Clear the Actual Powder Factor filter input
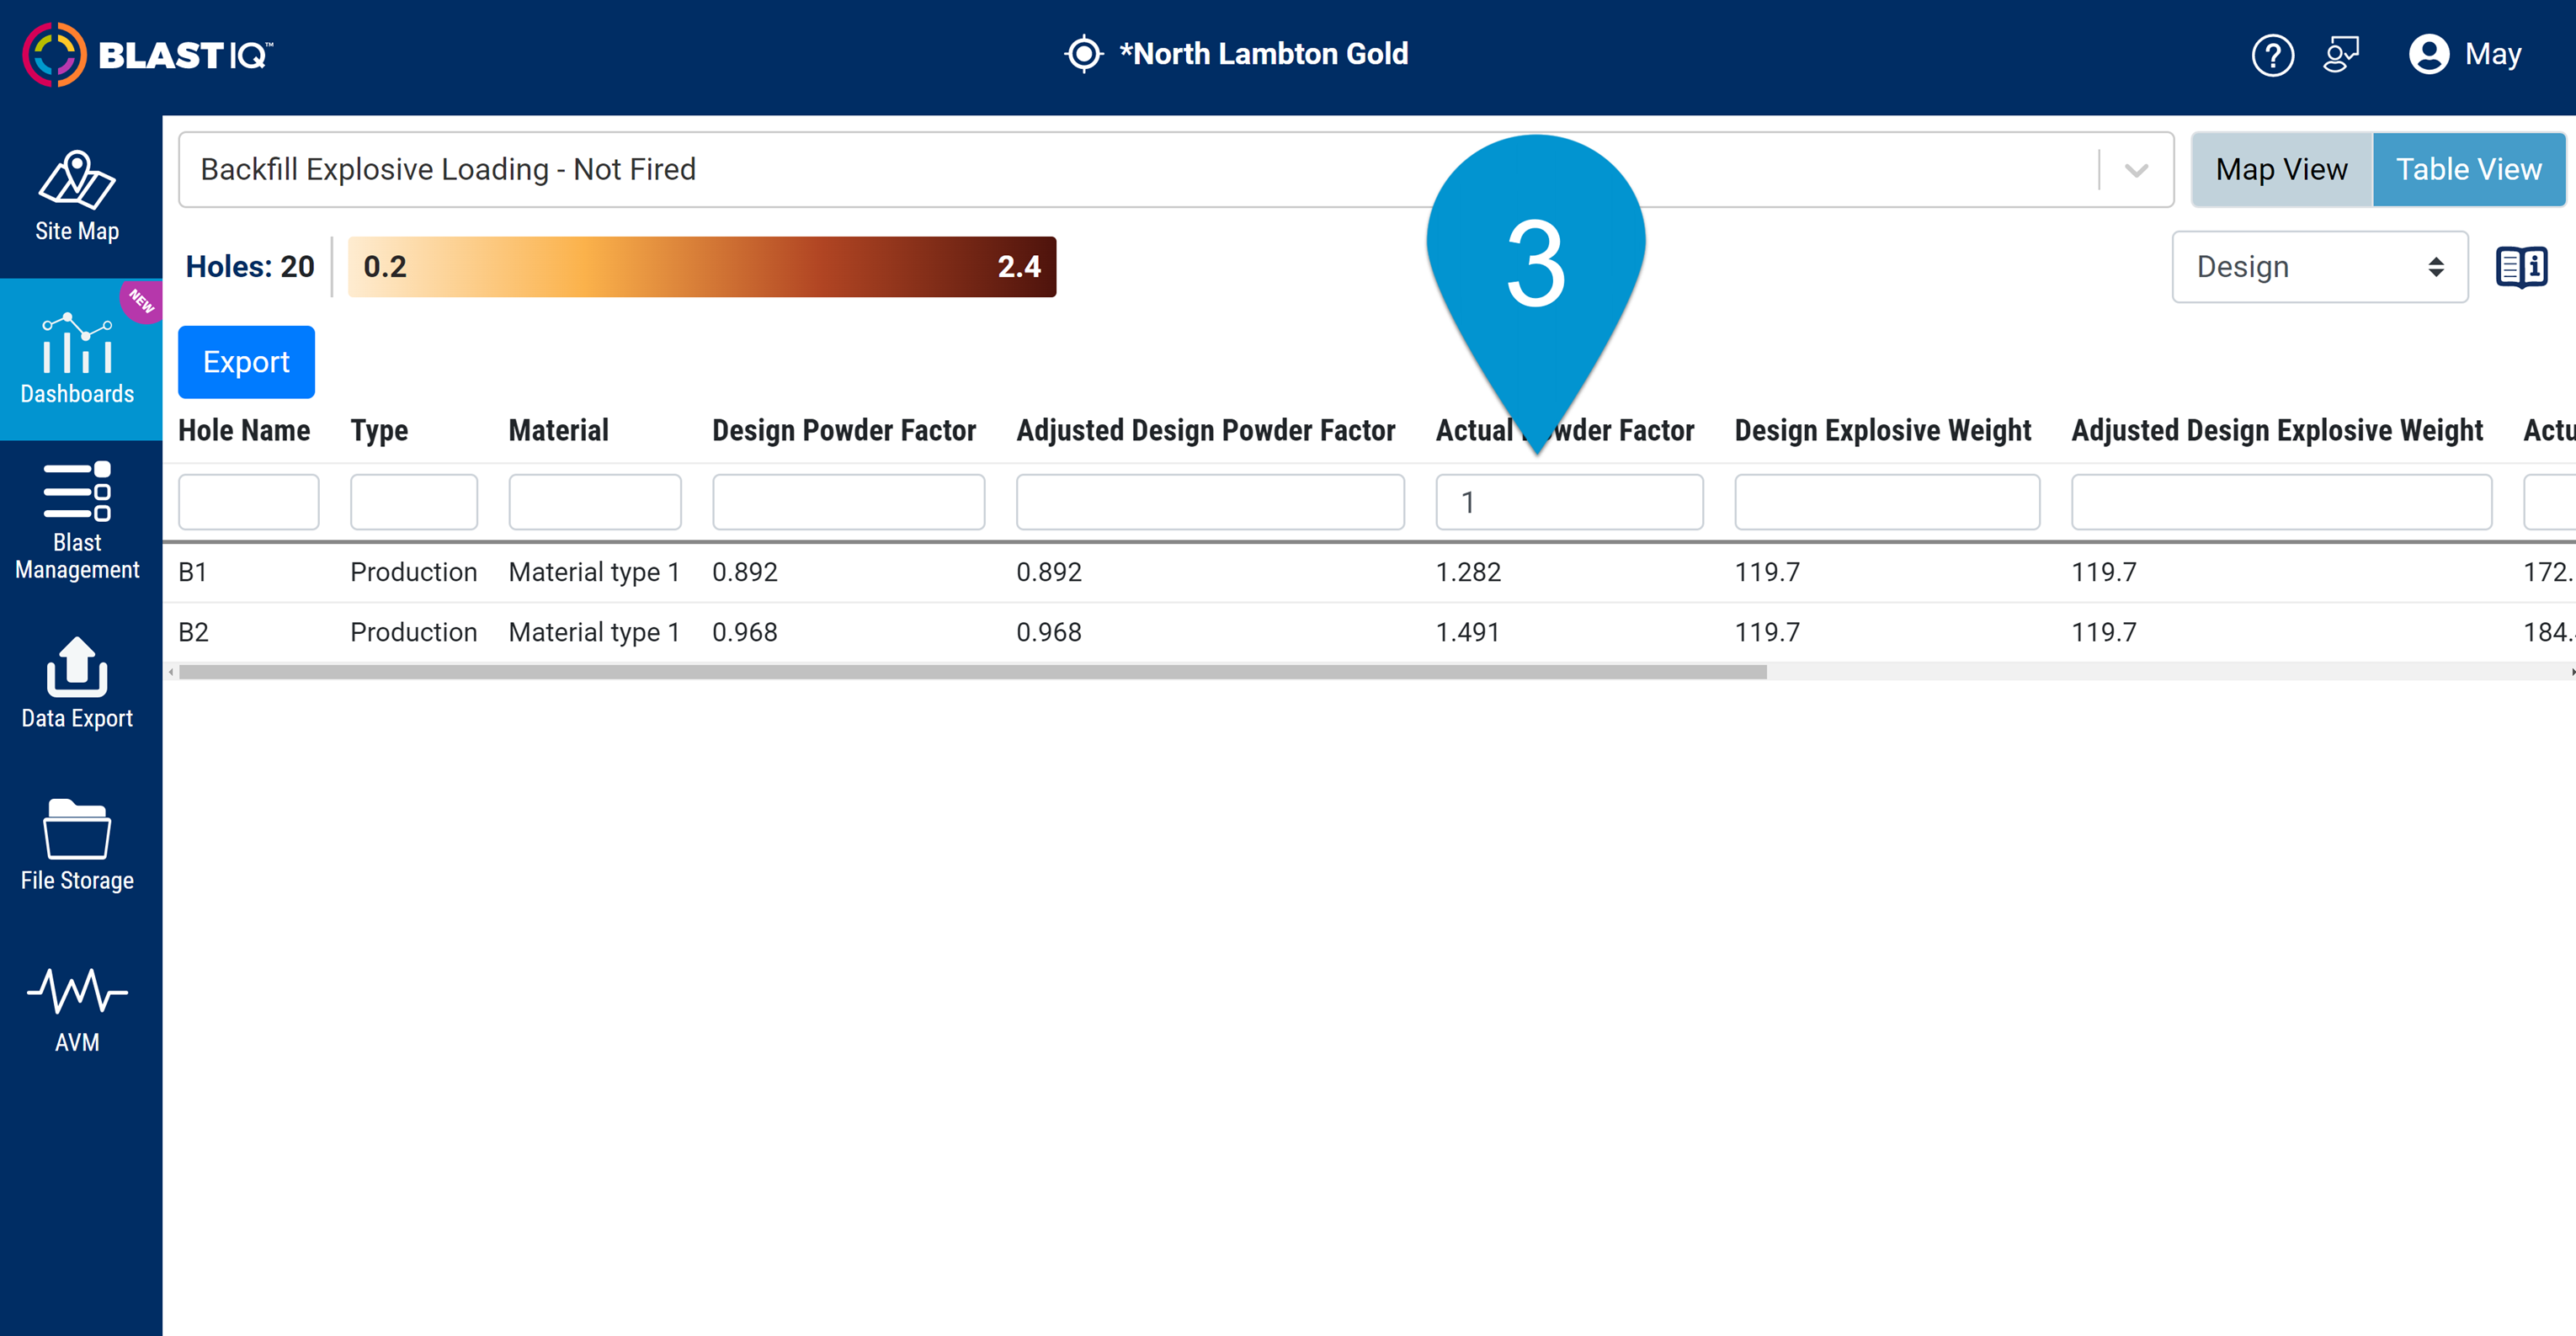The image size is (2576, 1336). pyautogui.click(x=1568, y=501)
